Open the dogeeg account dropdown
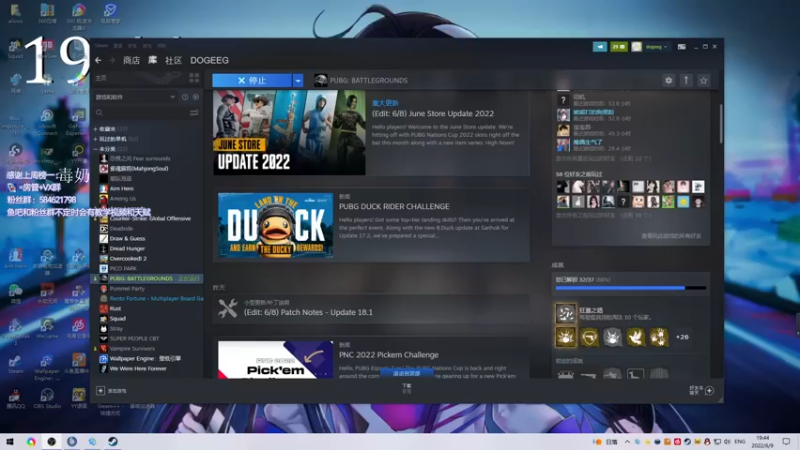The image size is (800, 450). 656,46
